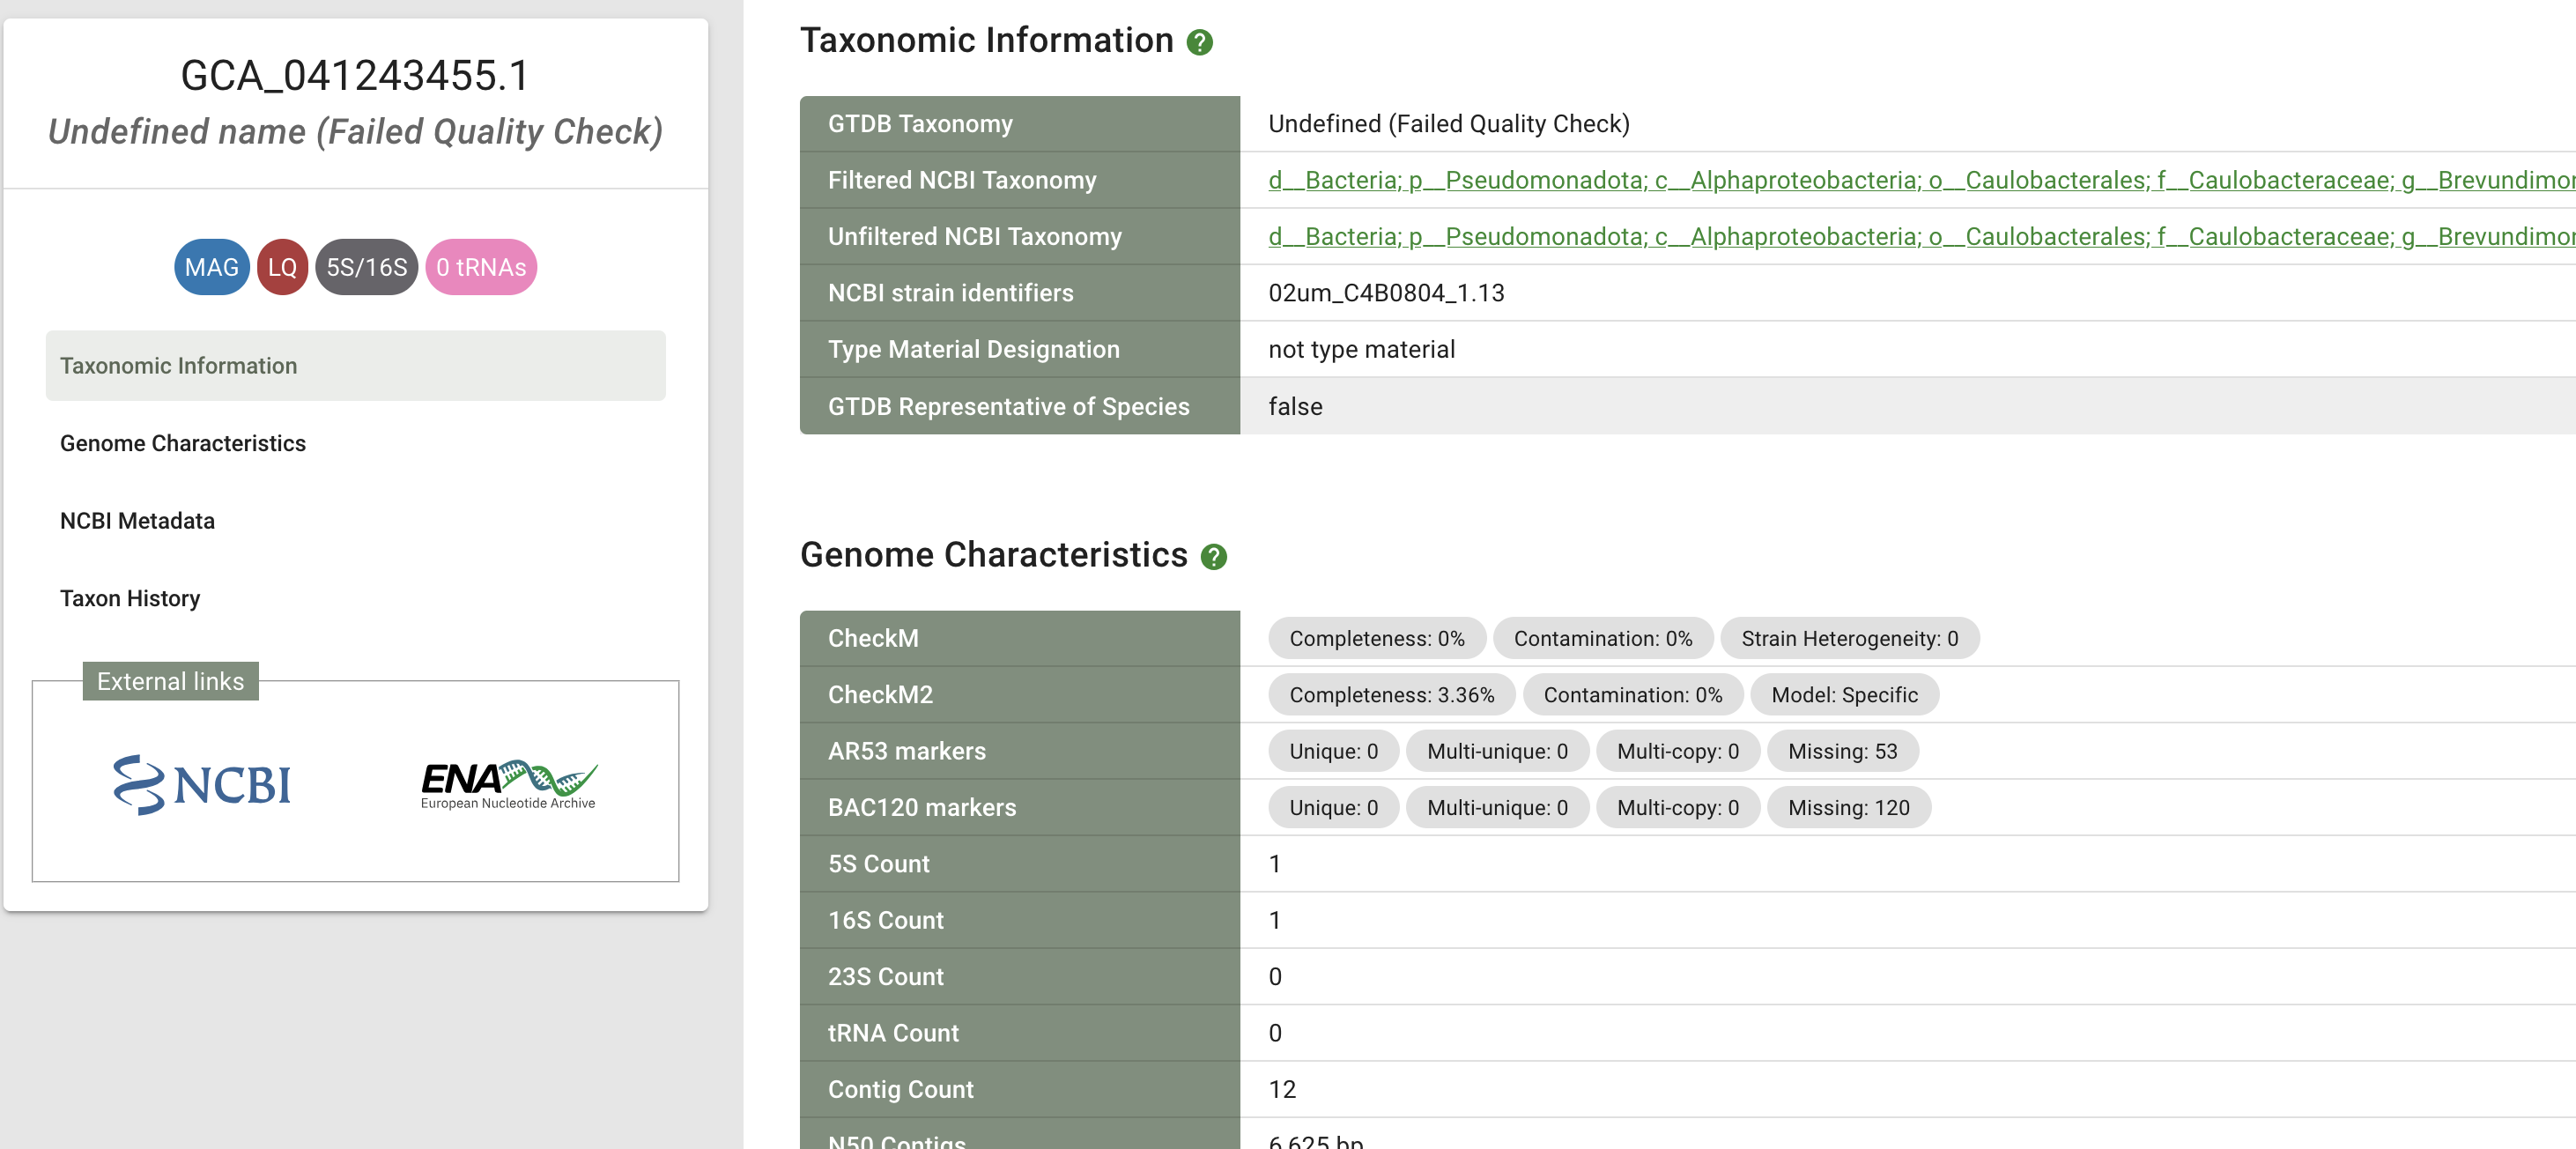Viewport: 2576px width, 1149px height.
Task: Click the help icon beside Genome Characteristics heading
Action: pyautogui.click(x=1213, y=557)
